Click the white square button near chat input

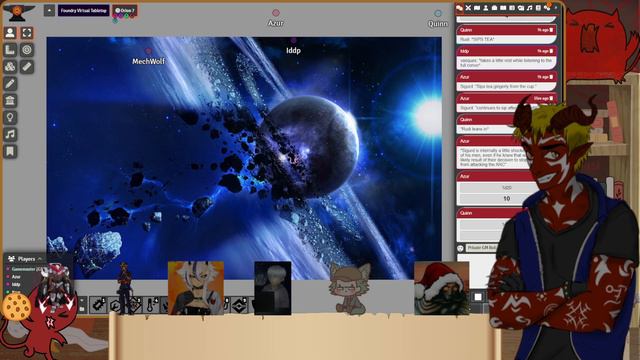(x=478, y=297)
